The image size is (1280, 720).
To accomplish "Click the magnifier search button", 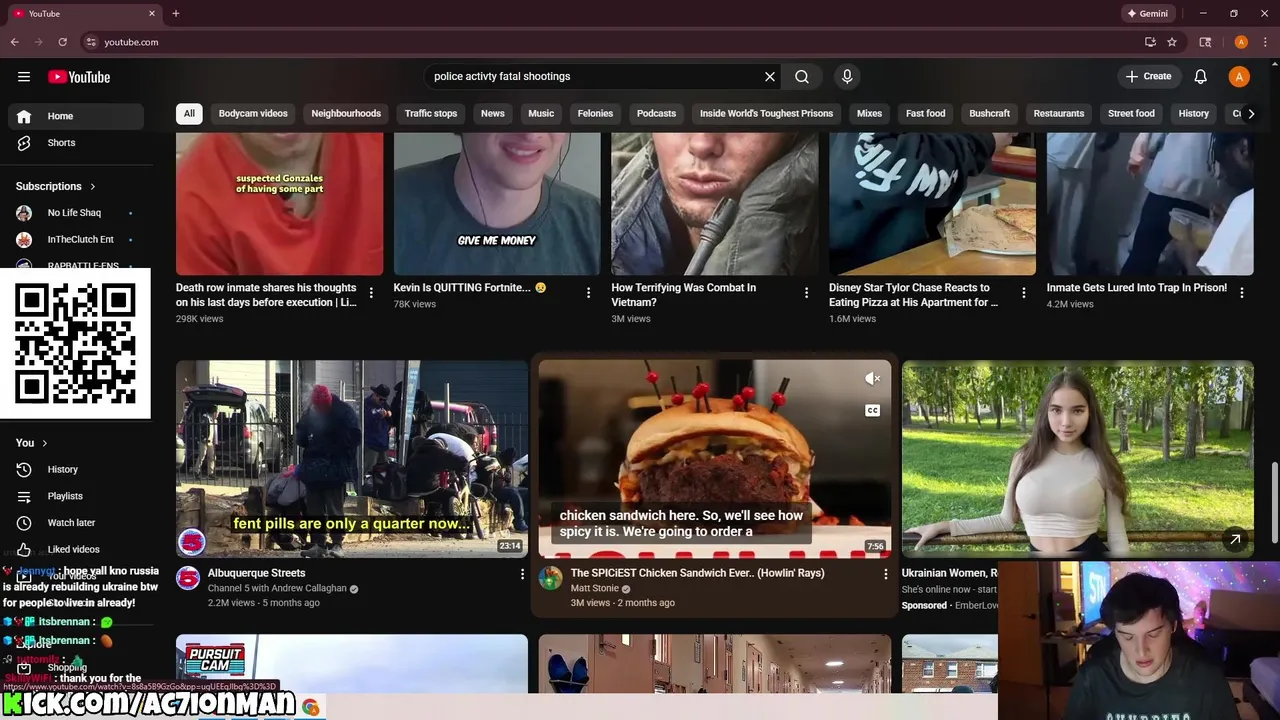I will point(802,77).
